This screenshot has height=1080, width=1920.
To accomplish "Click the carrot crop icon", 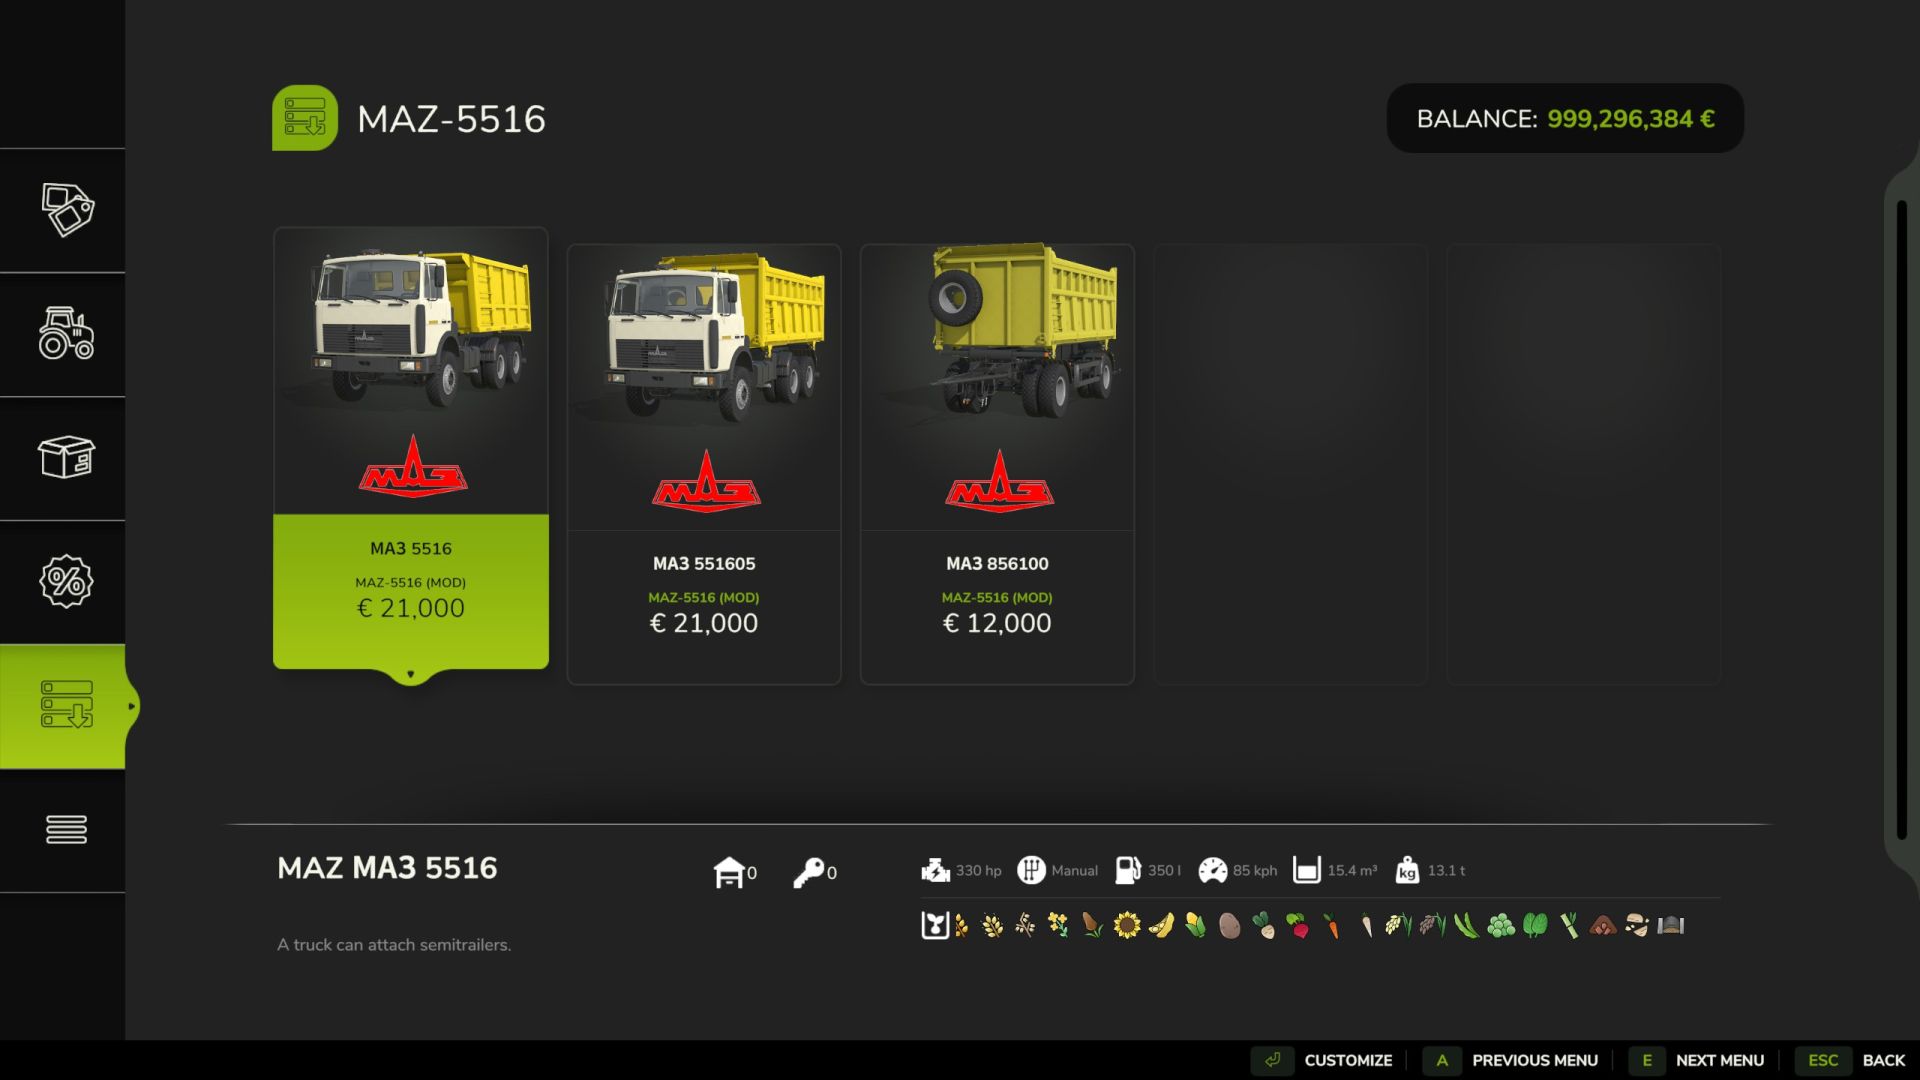I will 1332,926.
